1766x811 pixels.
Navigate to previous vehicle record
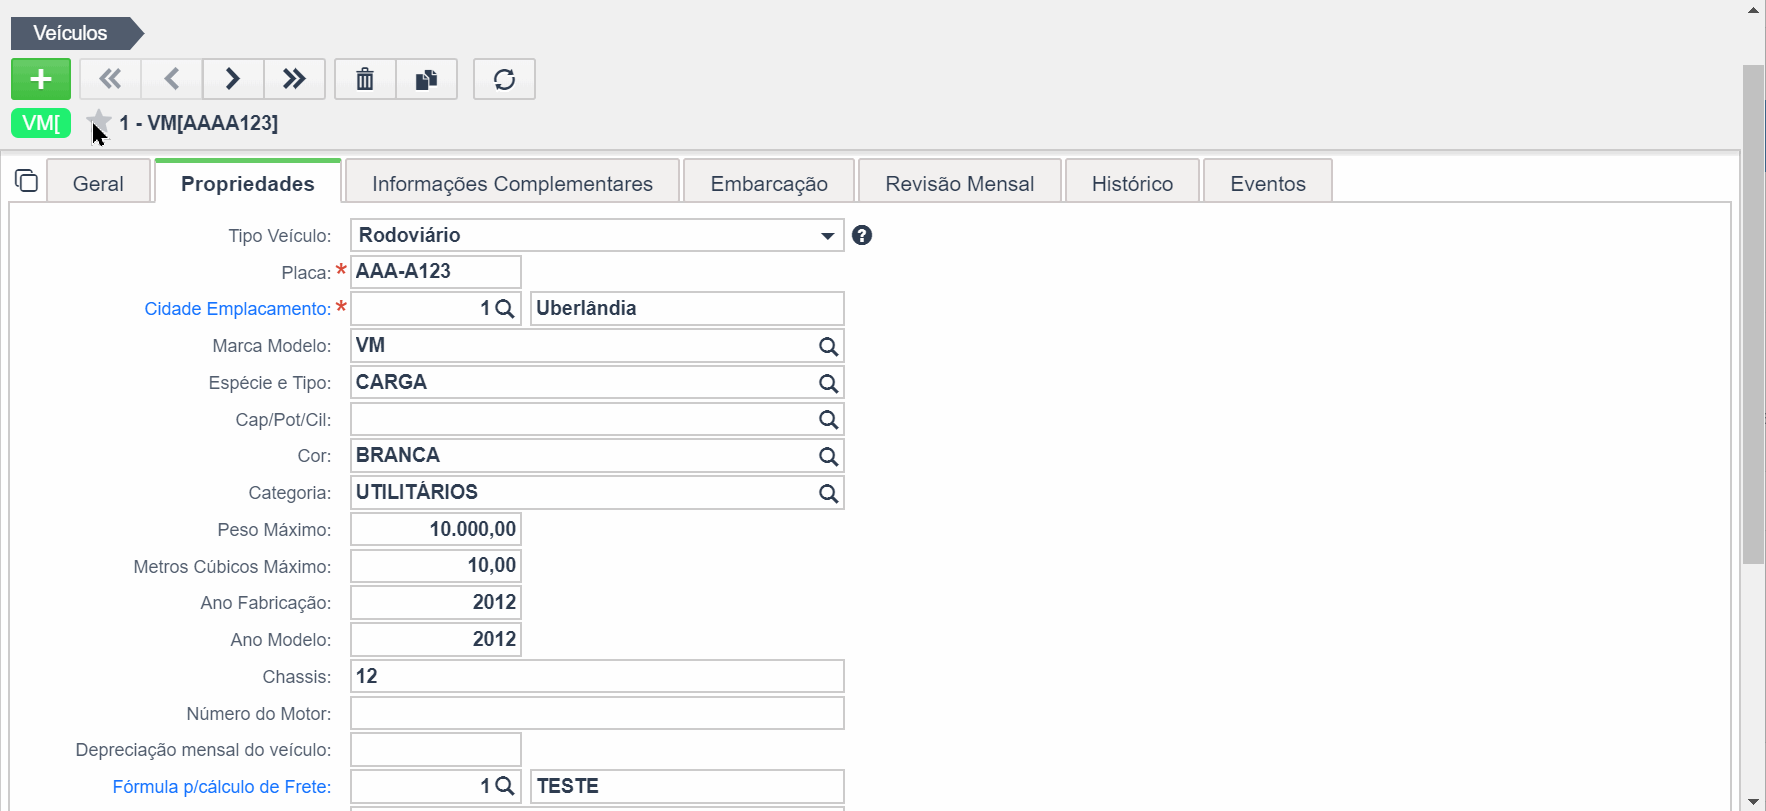(x=172, y=79)
